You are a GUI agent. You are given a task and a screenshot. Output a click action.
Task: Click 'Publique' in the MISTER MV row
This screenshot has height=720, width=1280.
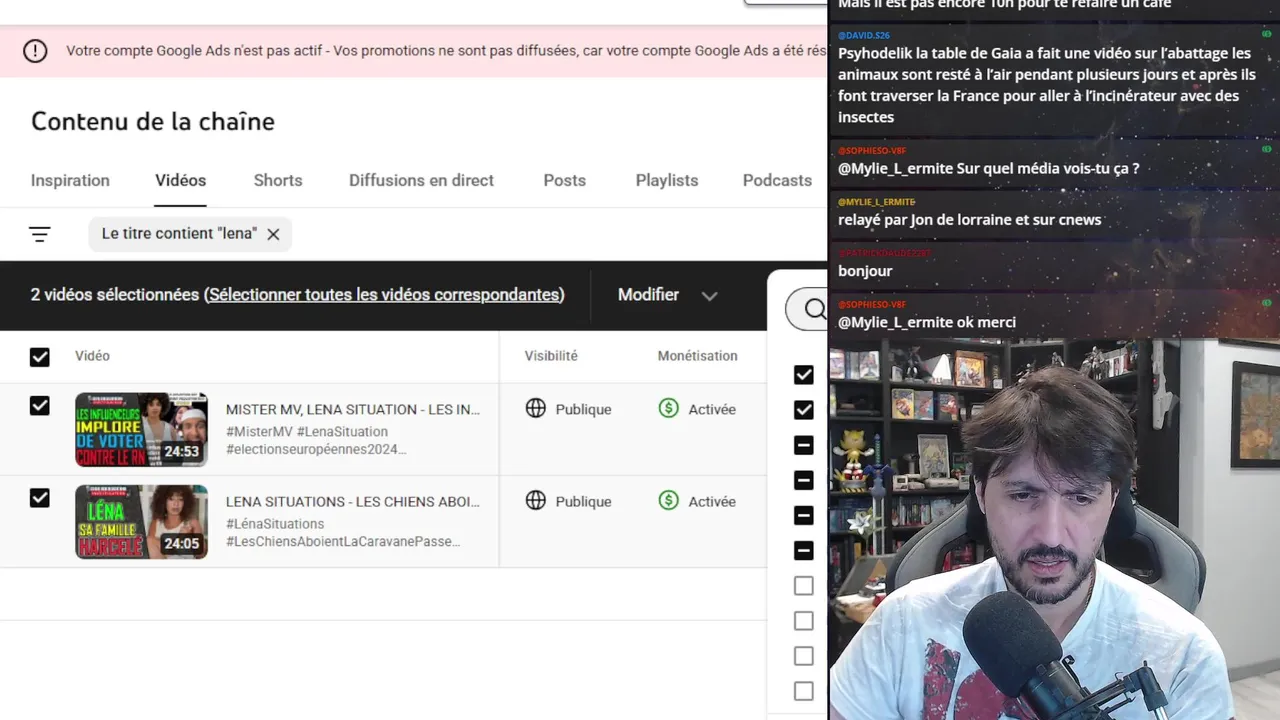coord(583,409)
